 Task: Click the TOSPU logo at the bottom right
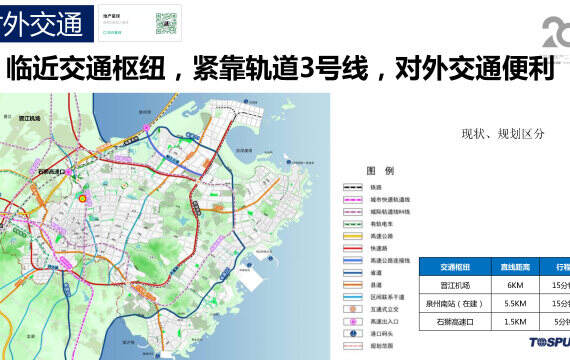549,342
